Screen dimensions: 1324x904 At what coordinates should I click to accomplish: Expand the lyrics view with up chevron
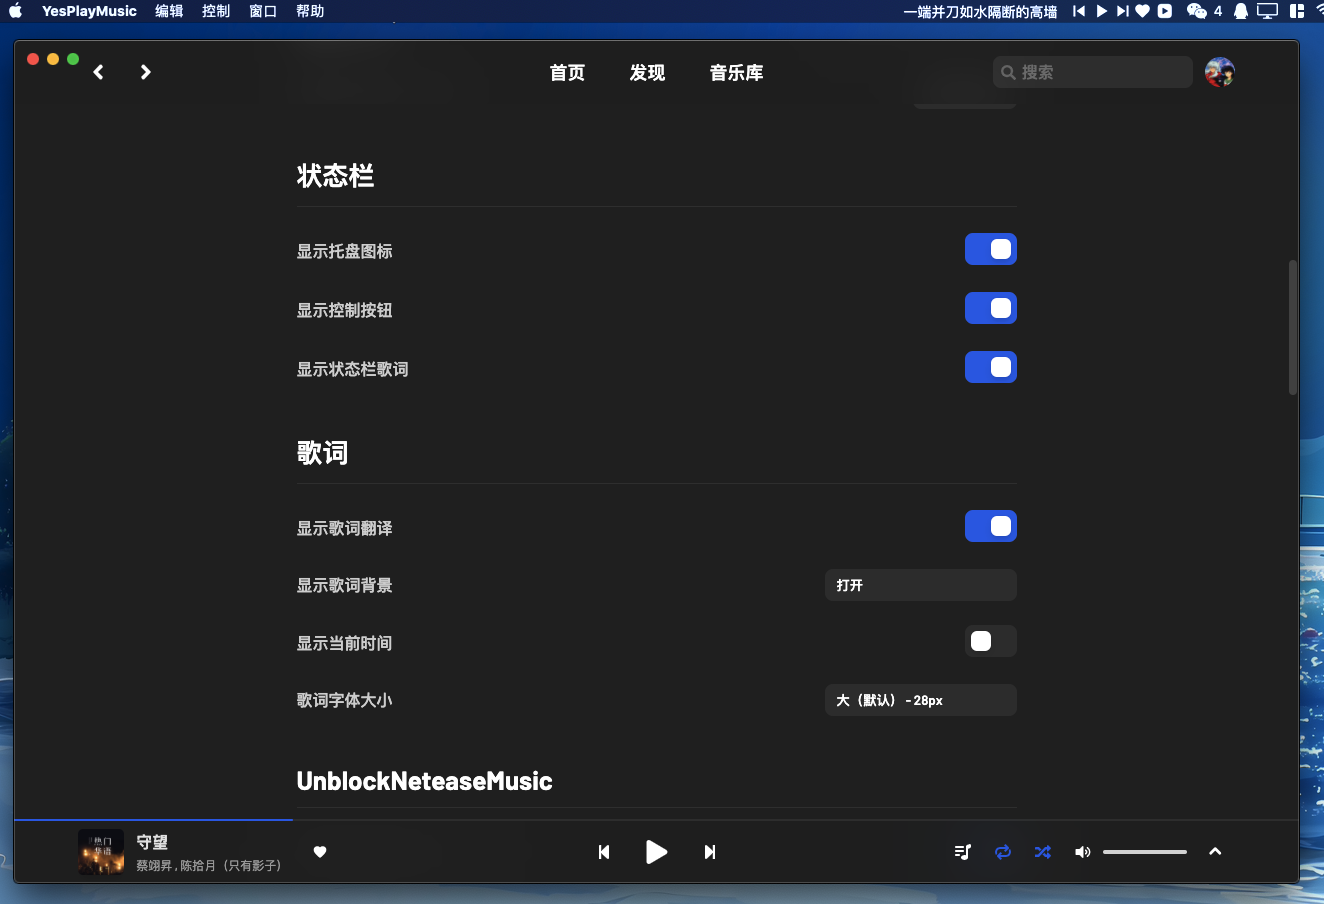1215,852
